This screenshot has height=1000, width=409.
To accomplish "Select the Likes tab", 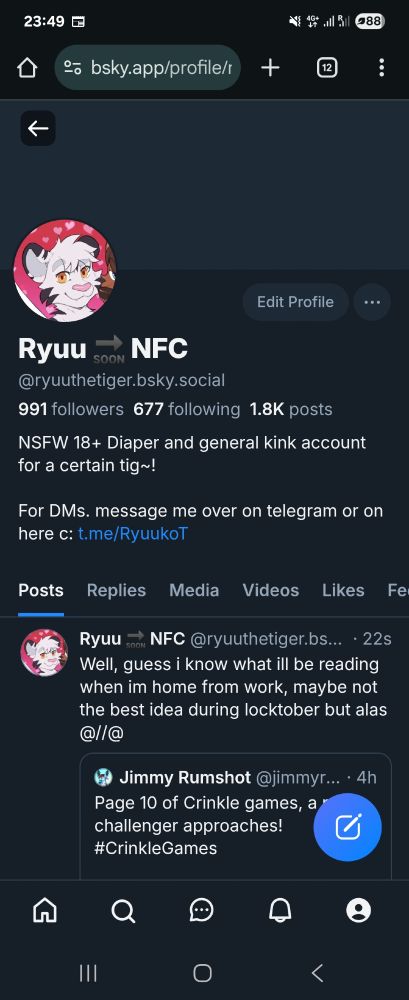I will point(343,591).
